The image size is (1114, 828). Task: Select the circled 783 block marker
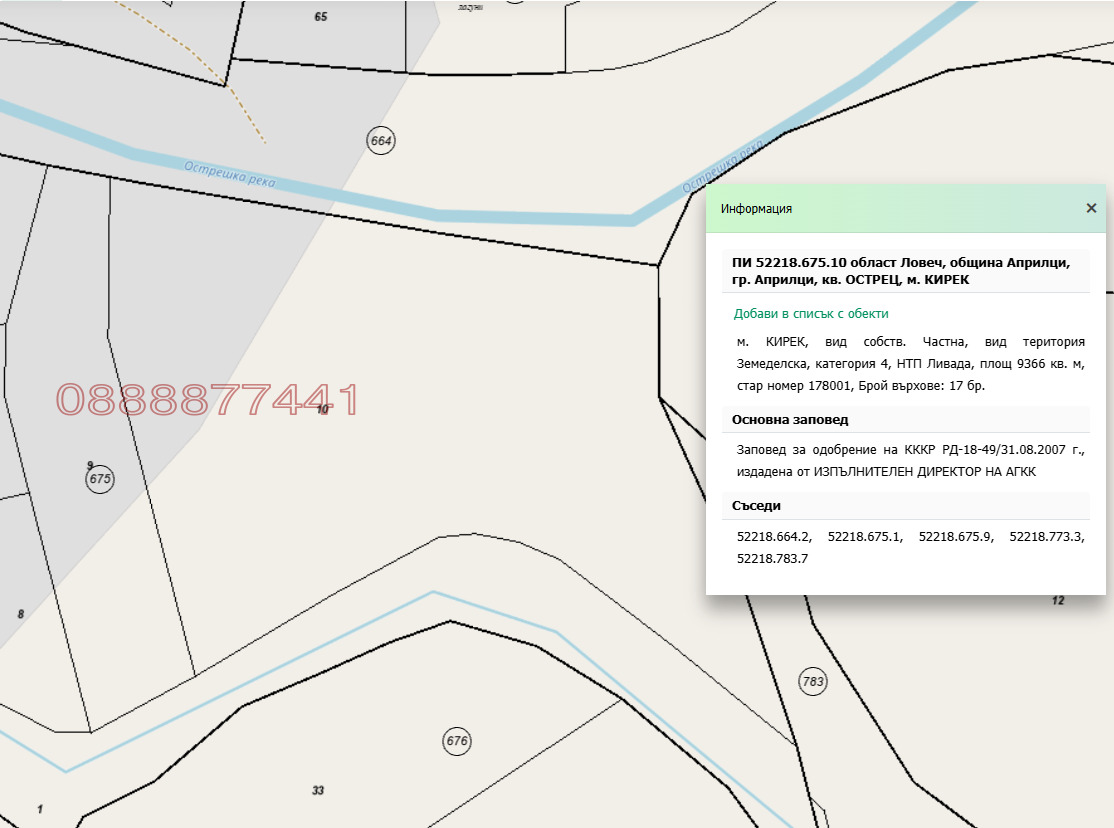[x=813, y=683]
